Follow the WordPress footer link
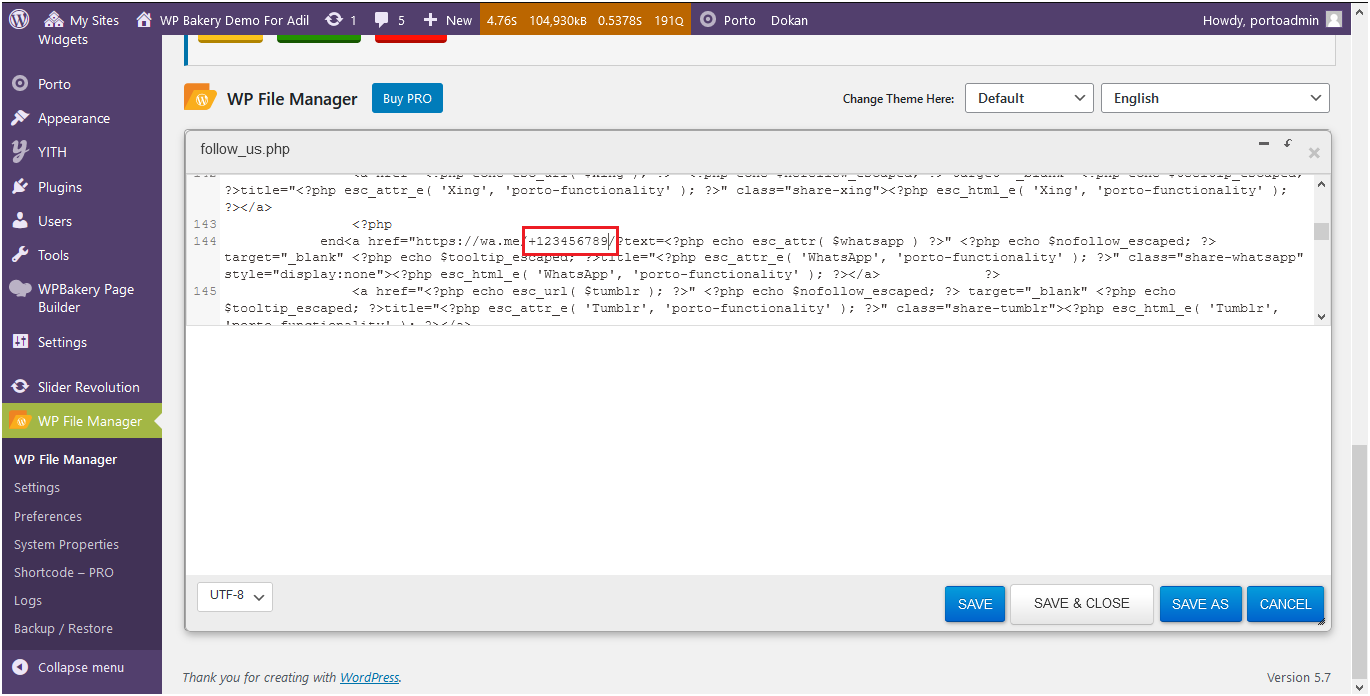1370x696 pixels. tap(369, 677)
